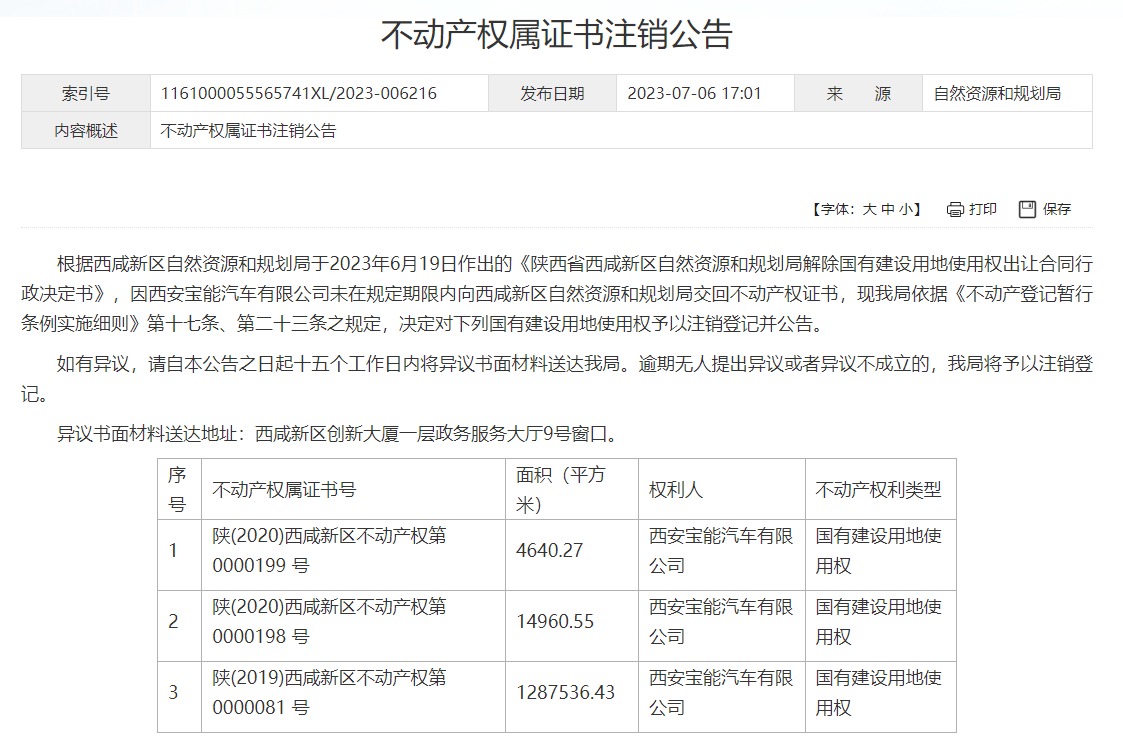Click row 2 owner 西安宝能汽车有限公司

(x=722, y=622)
